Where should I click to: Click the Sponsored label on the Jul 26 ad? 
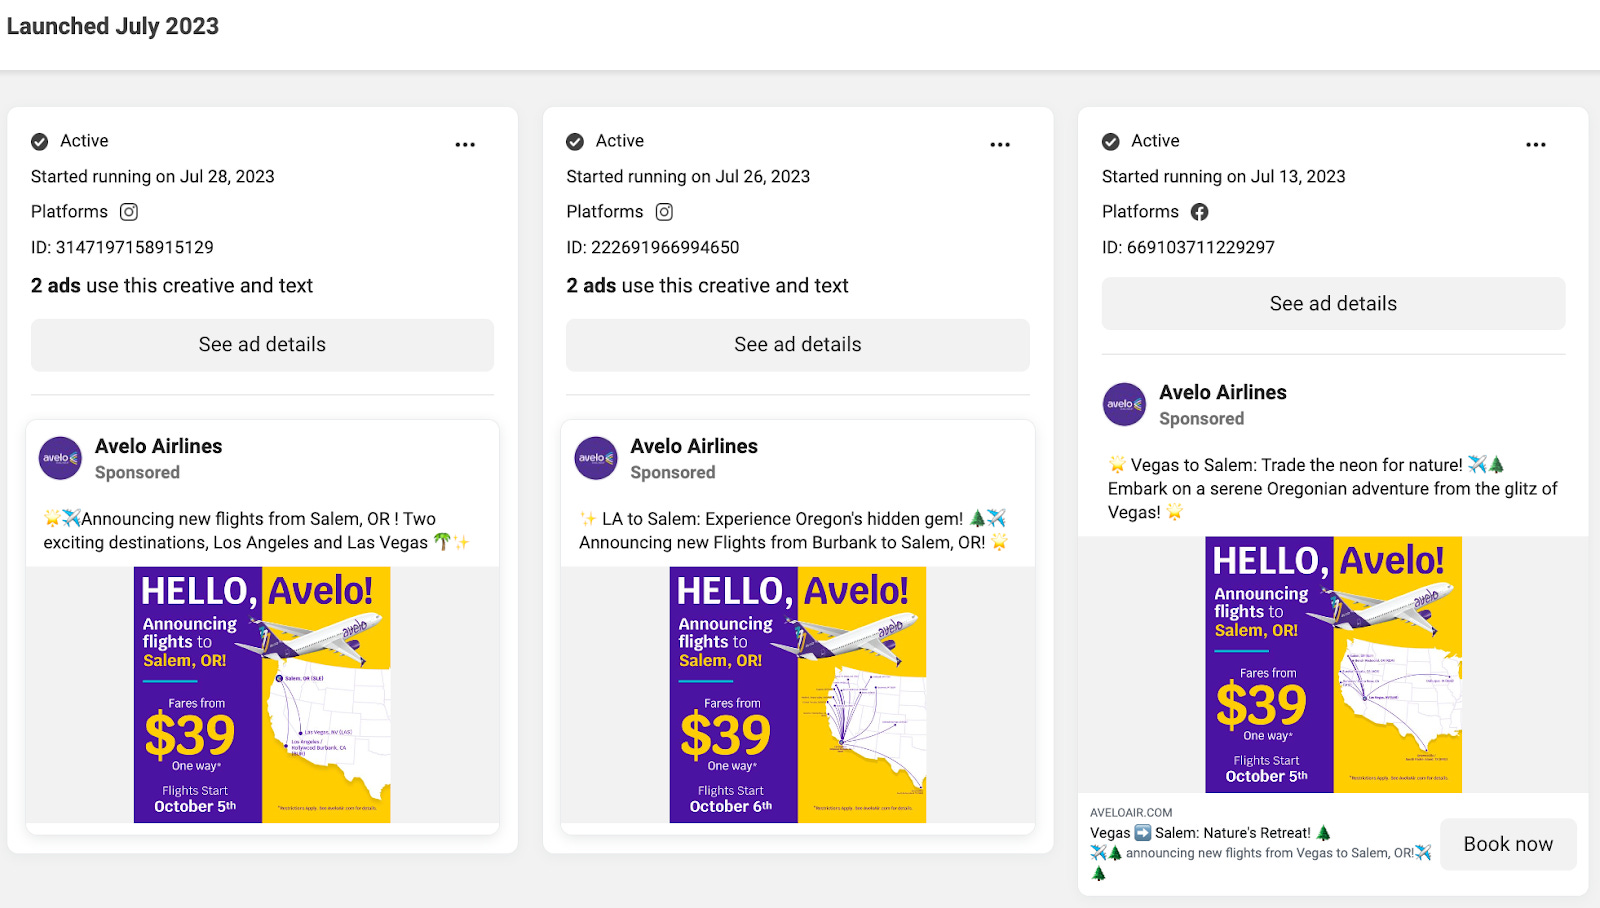tap(673, 473)
